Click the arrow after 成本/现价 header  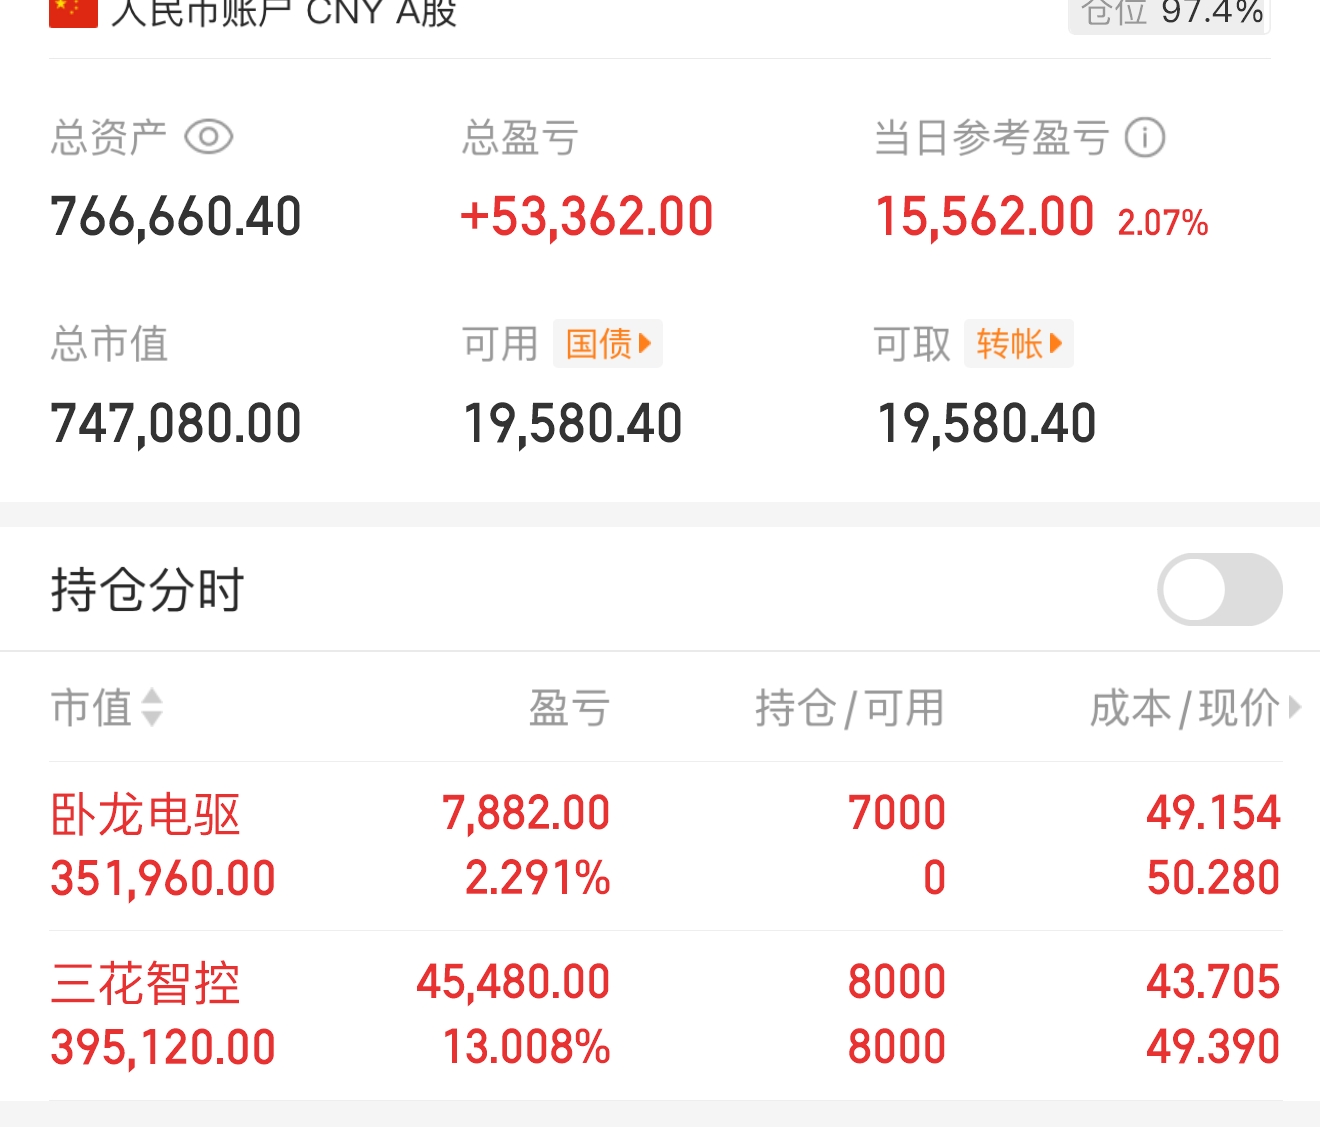pyautogui.click(x=1296, y=707)
